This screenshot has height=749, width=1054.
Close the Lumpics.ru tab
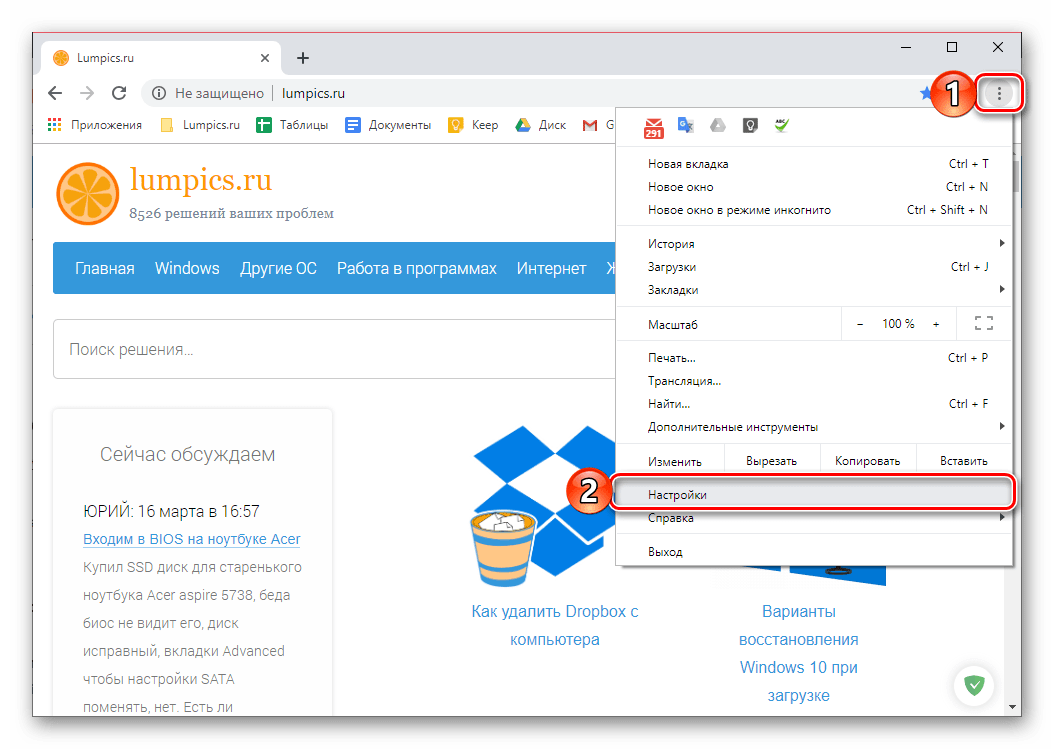[265, 58]
